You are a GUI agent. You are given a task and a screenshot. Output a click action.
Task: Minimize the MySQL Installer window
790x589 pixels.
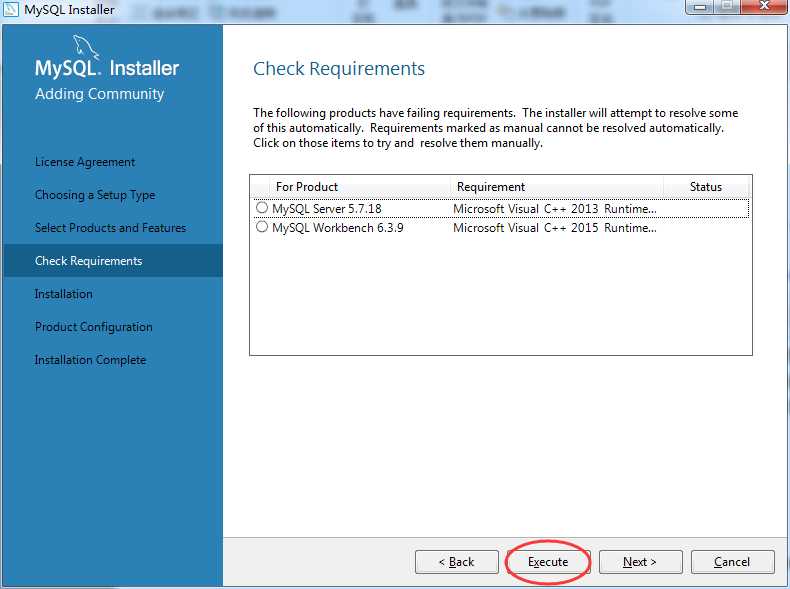click(700, 7)
